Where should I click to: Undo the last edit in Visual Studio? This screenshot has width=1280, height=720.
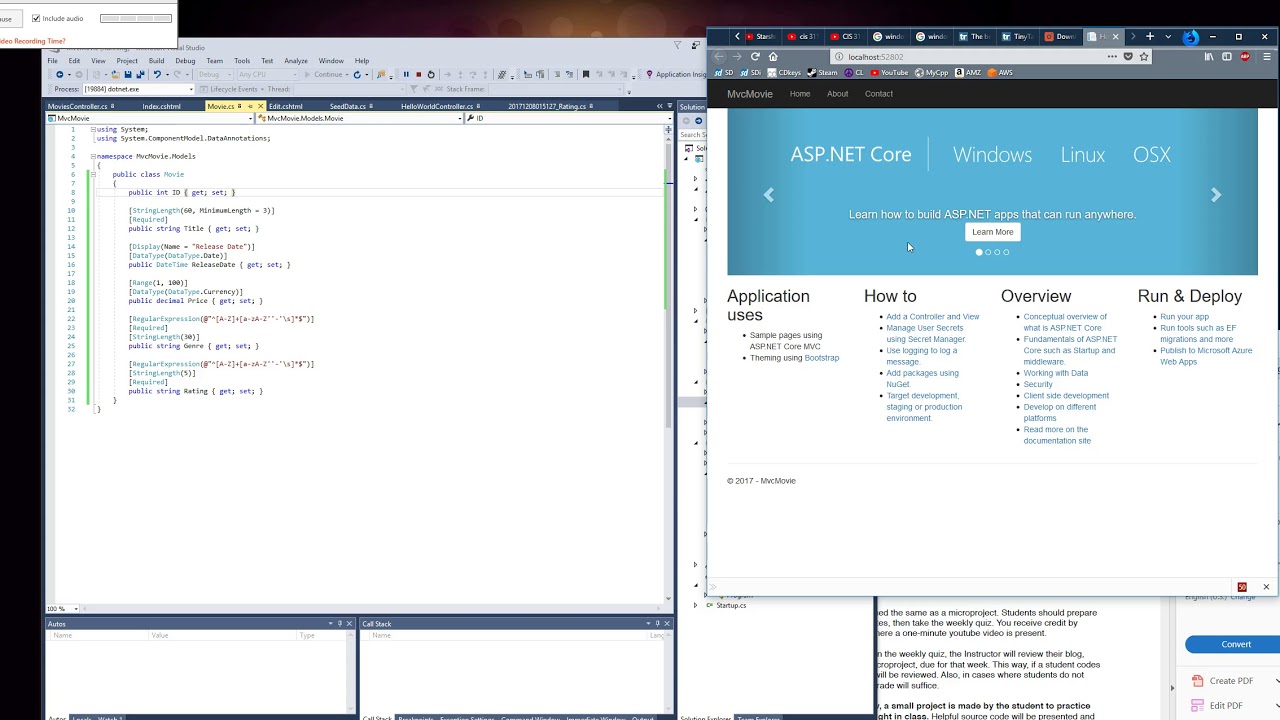coord(156,74)
